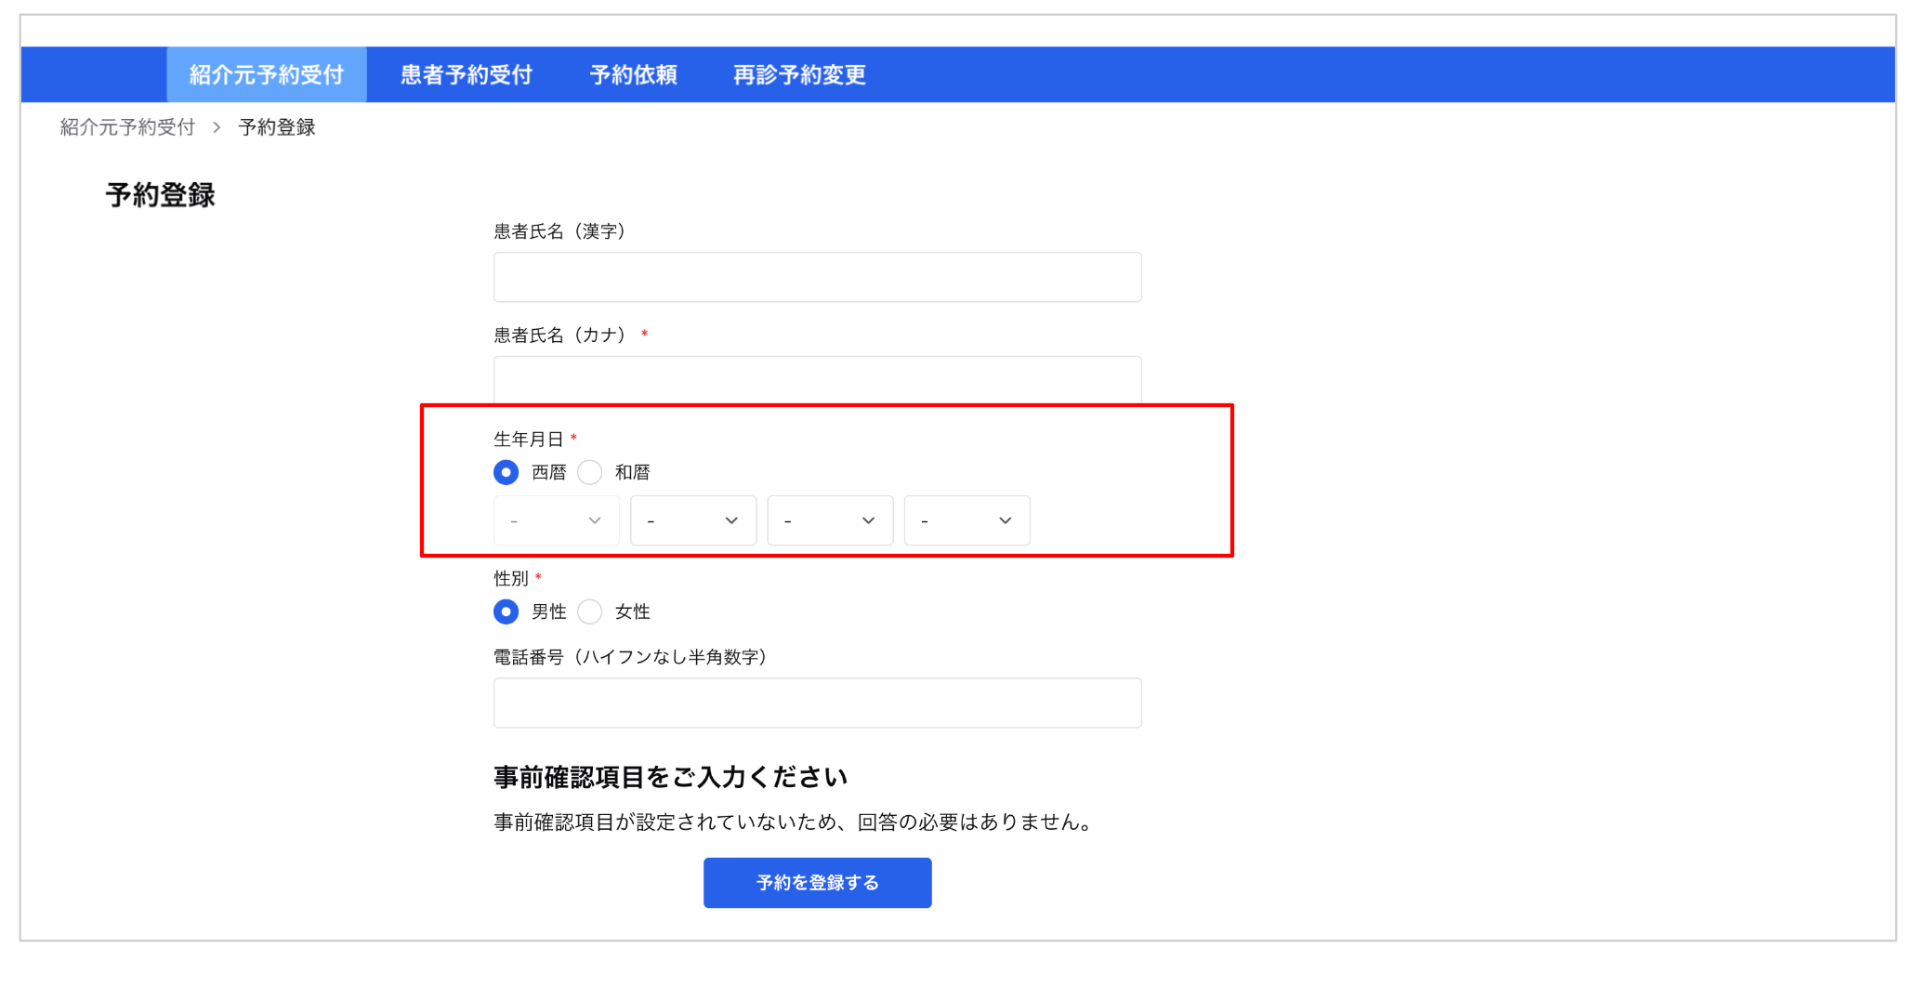Switch to the 患者予約受付 tab
Screen dimensions: 1920x986
click(x=466, y=75)
